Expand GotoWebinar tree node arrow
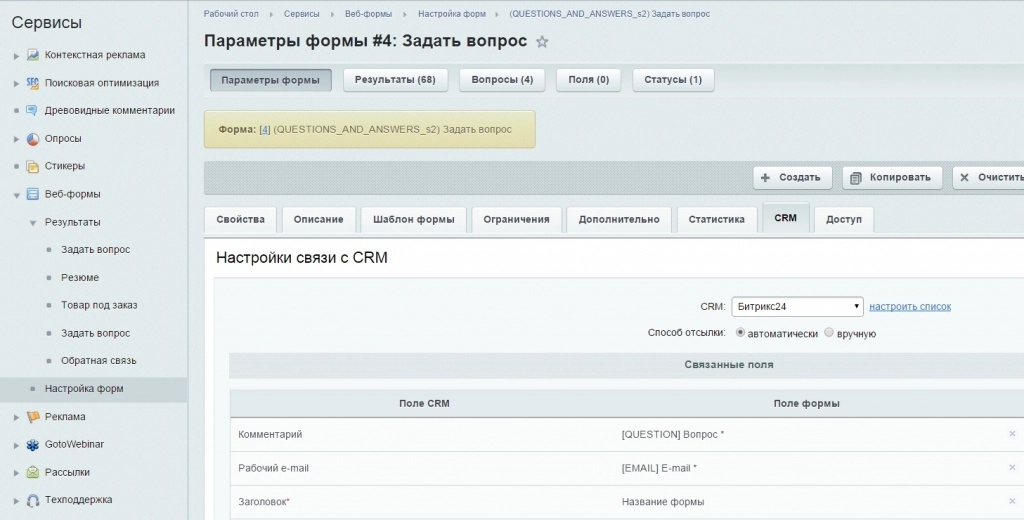This screenshot has width=1024, height=520. 16,446
